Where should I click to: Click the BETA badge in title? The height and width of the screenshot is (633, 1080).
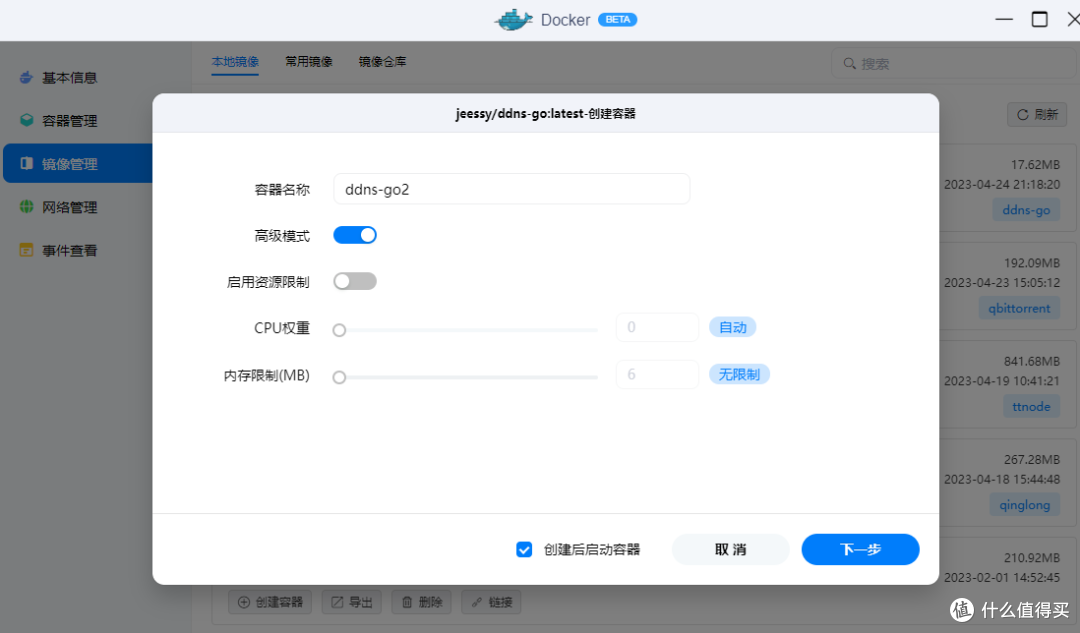point(617,19)
